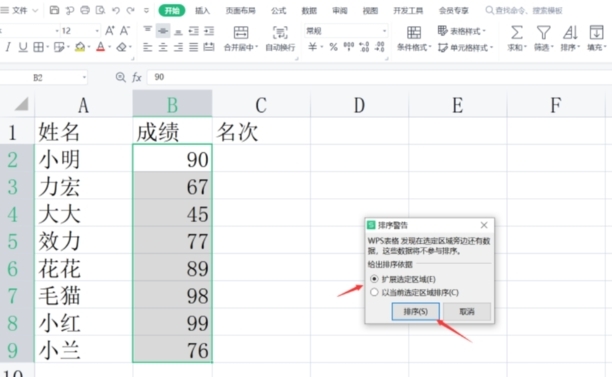Open the font size dropdown showing 12
612x377 pixels.
pos(97,30)
